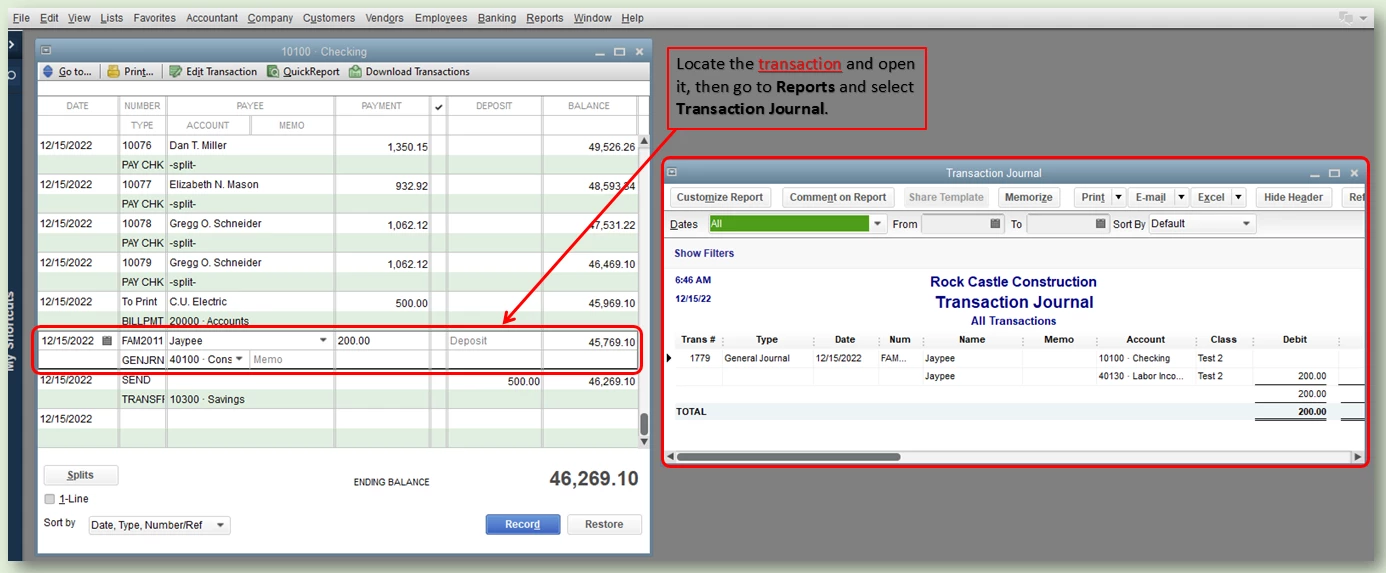Open To date calendar icon
Image resolution: width=1386 pixels, height=573 pixels.
pos(1101,224)
